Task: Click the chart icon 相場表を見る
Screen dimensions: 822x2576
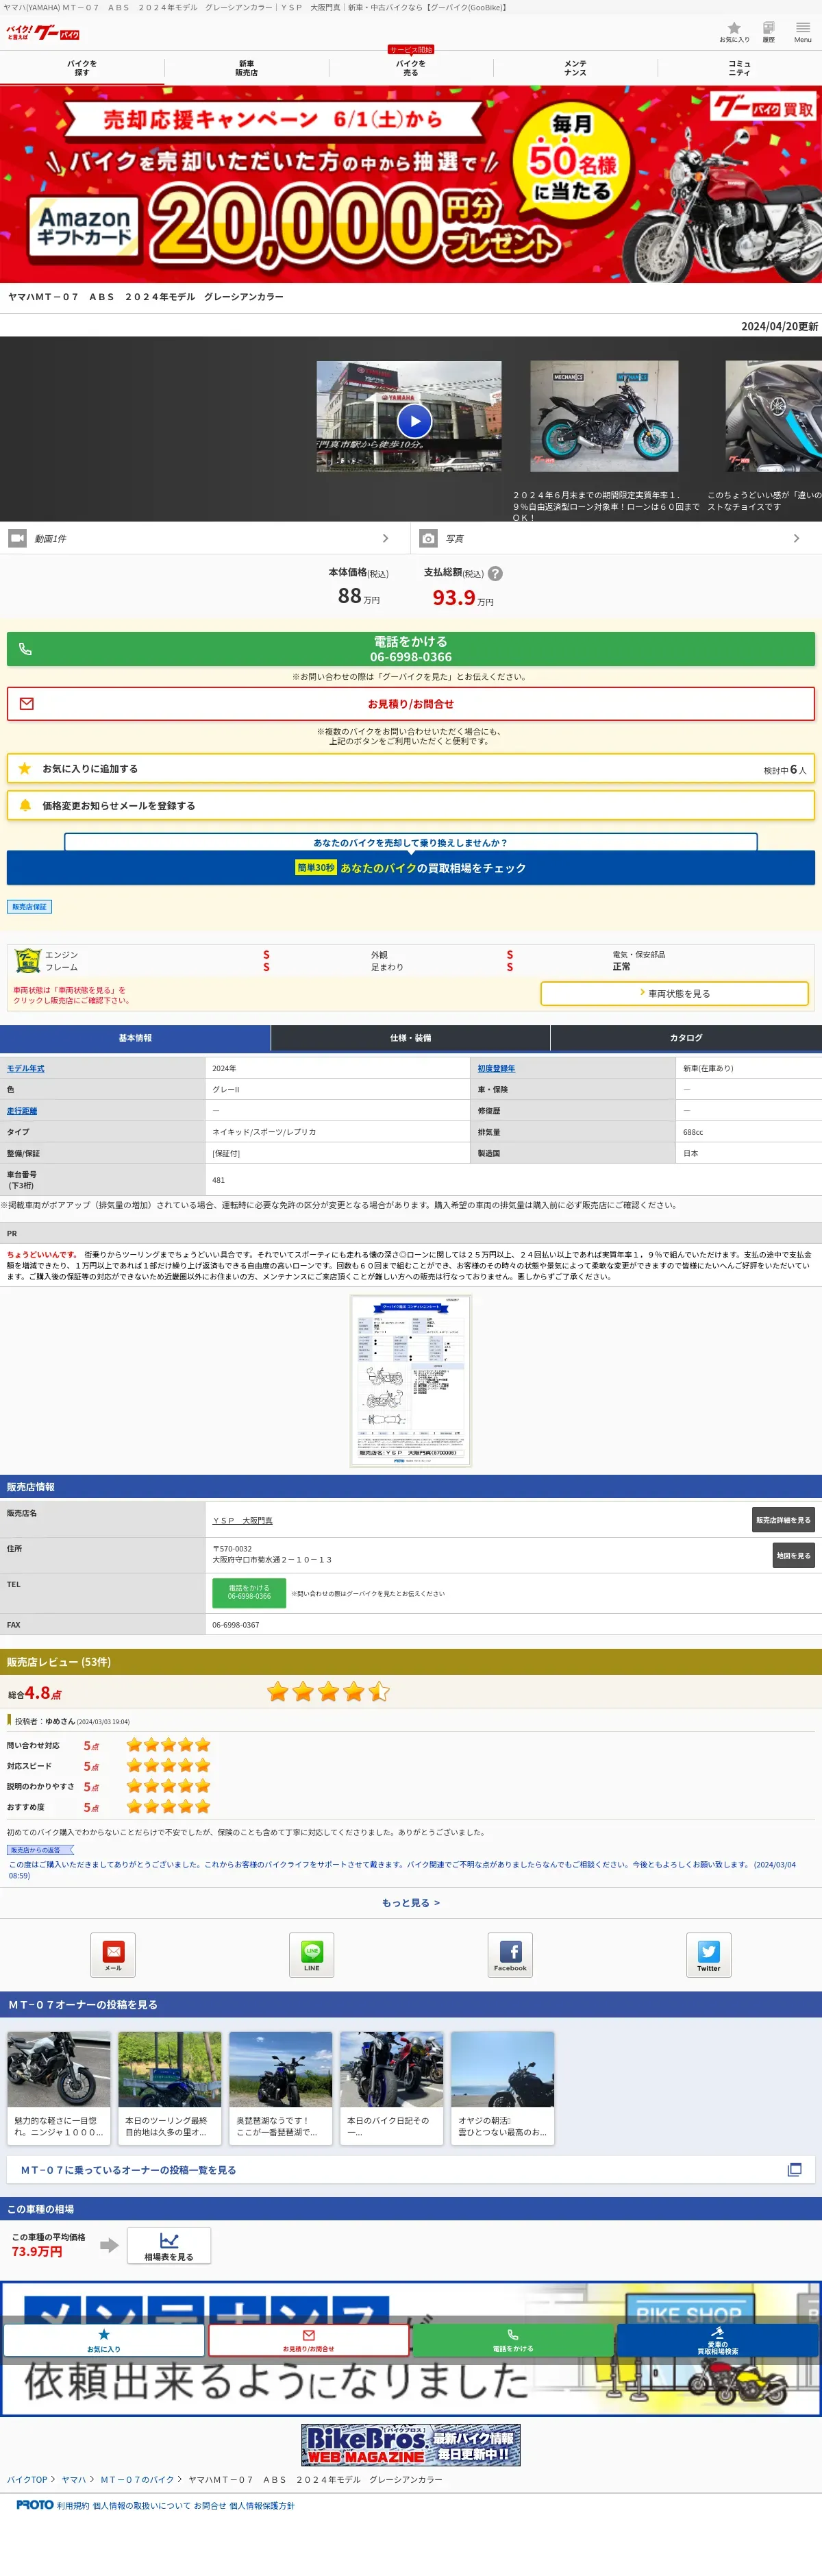Action: (169, 2245)
